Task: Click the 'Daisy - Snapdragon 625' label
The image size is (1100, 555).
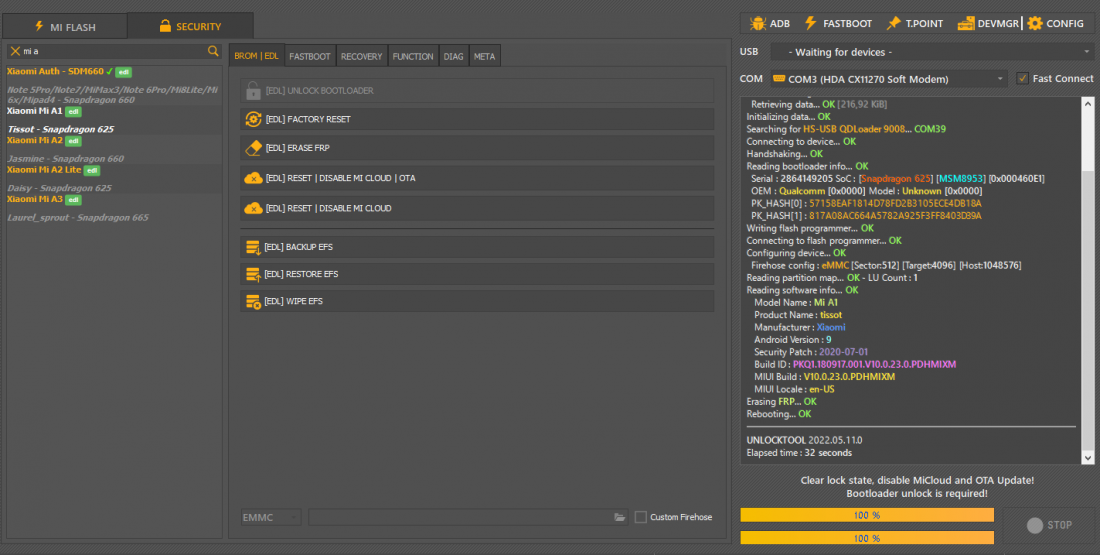Action: tap(60, 188)
